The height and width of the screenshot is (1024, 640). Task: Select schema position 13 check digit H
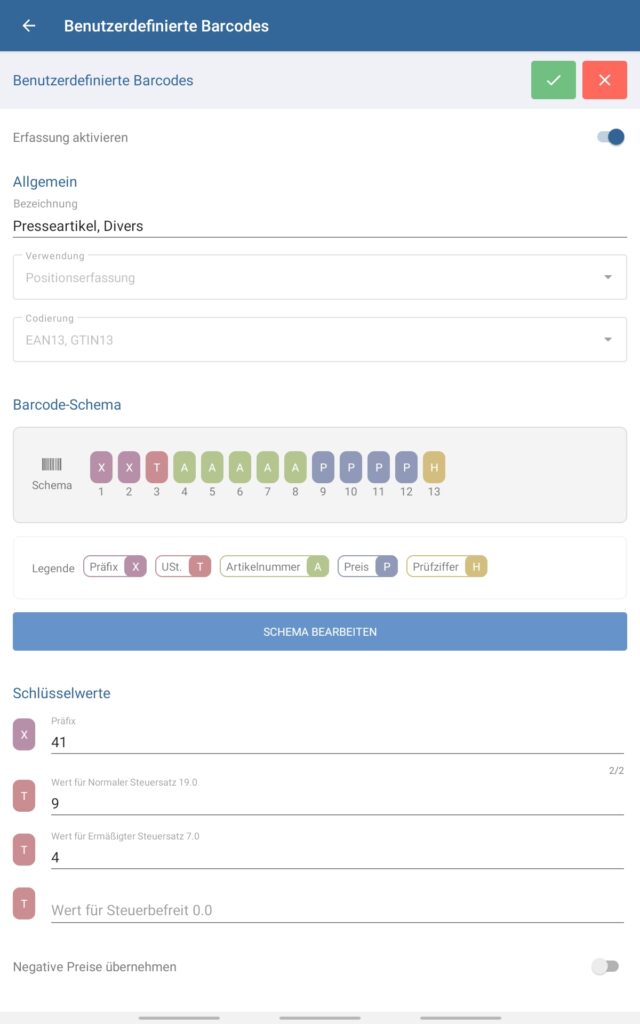click(x=434, y=467)
